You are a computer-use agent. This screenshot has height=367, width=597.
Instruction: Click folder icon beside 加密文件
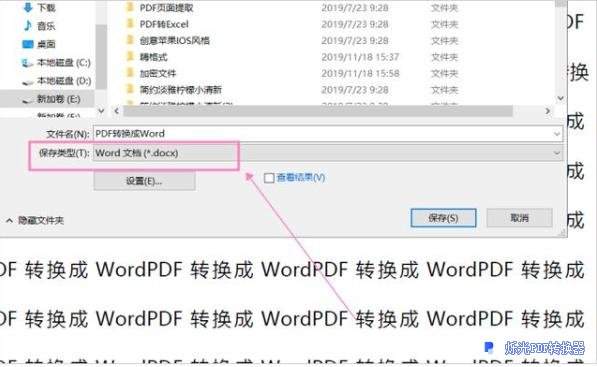coord(130,72)
